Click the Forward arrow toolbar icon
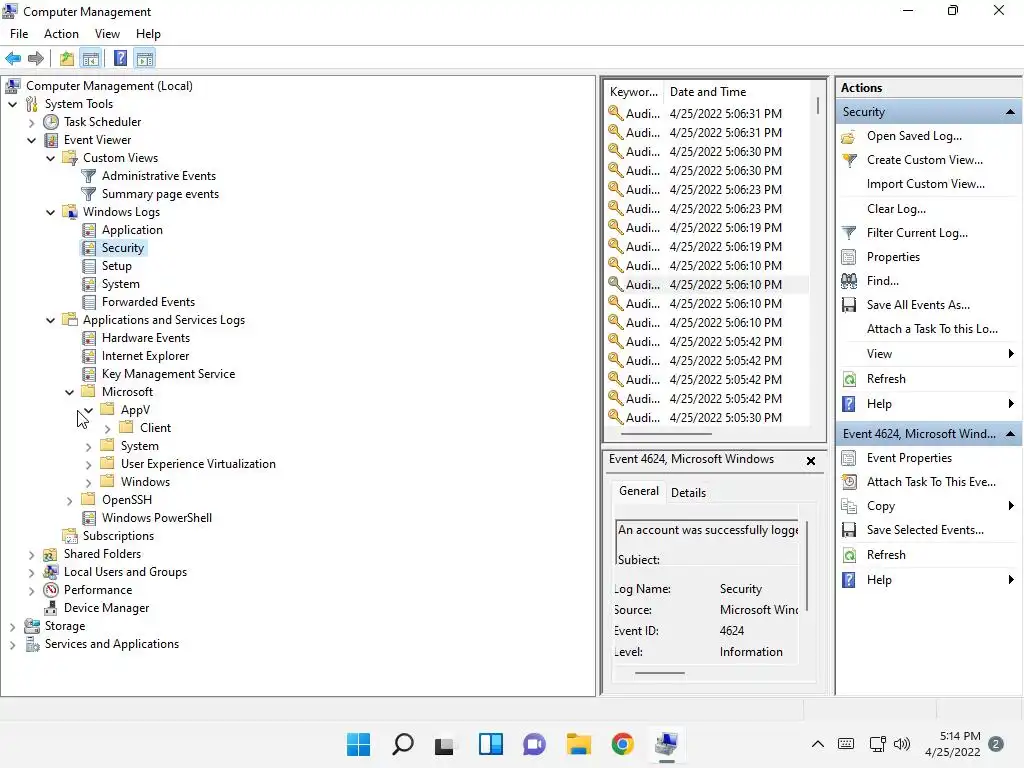The height and width of the screenshot is (768, 1024). click(x=36, y=59)
